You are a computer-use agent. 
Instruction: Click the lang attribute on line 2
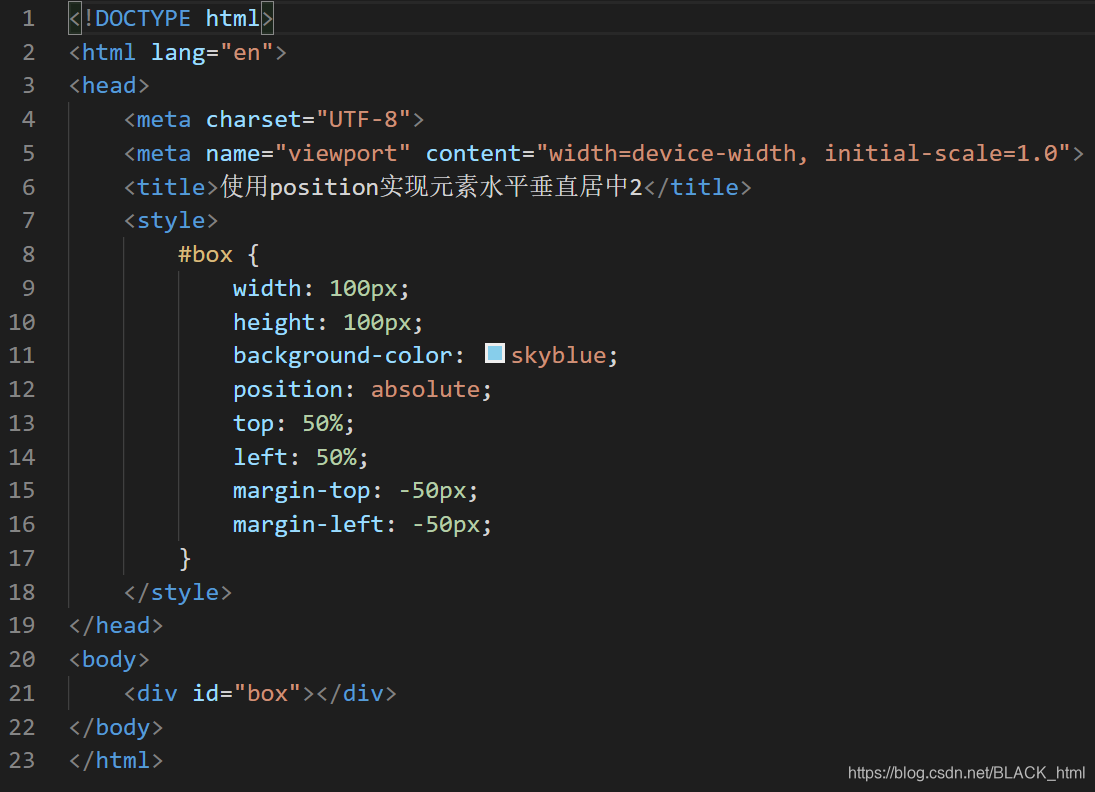178,52
